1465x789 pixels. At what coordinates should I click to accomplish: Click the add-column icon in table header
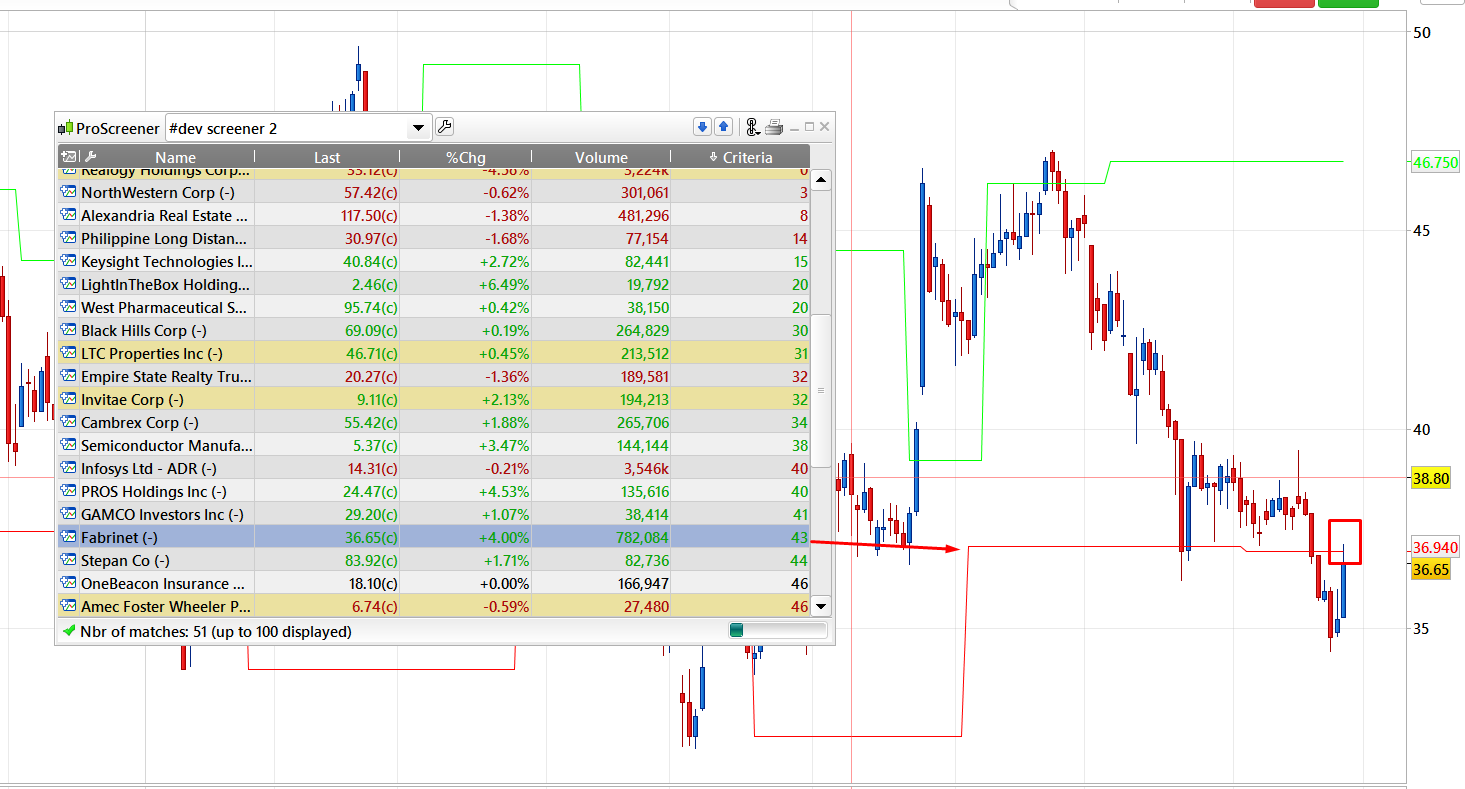(69, 157)
